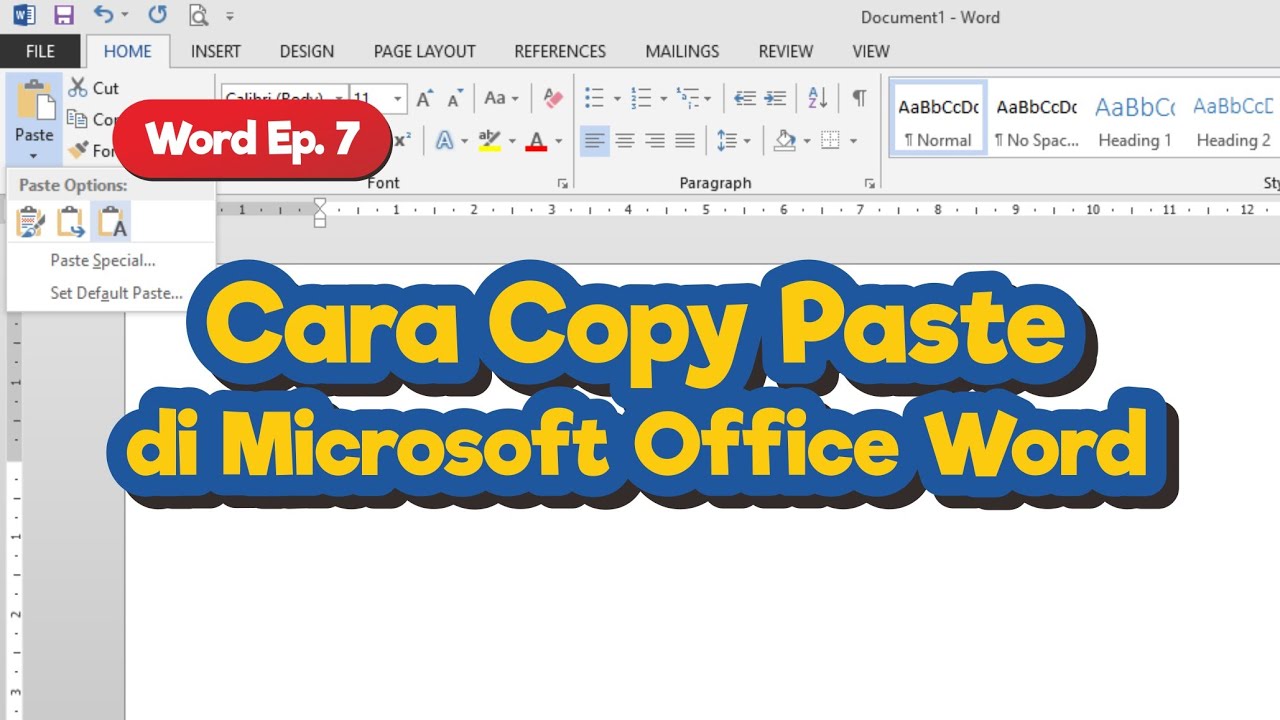Open bullet library dropdown arrow

pyautogui.click(x=616, y=98)
